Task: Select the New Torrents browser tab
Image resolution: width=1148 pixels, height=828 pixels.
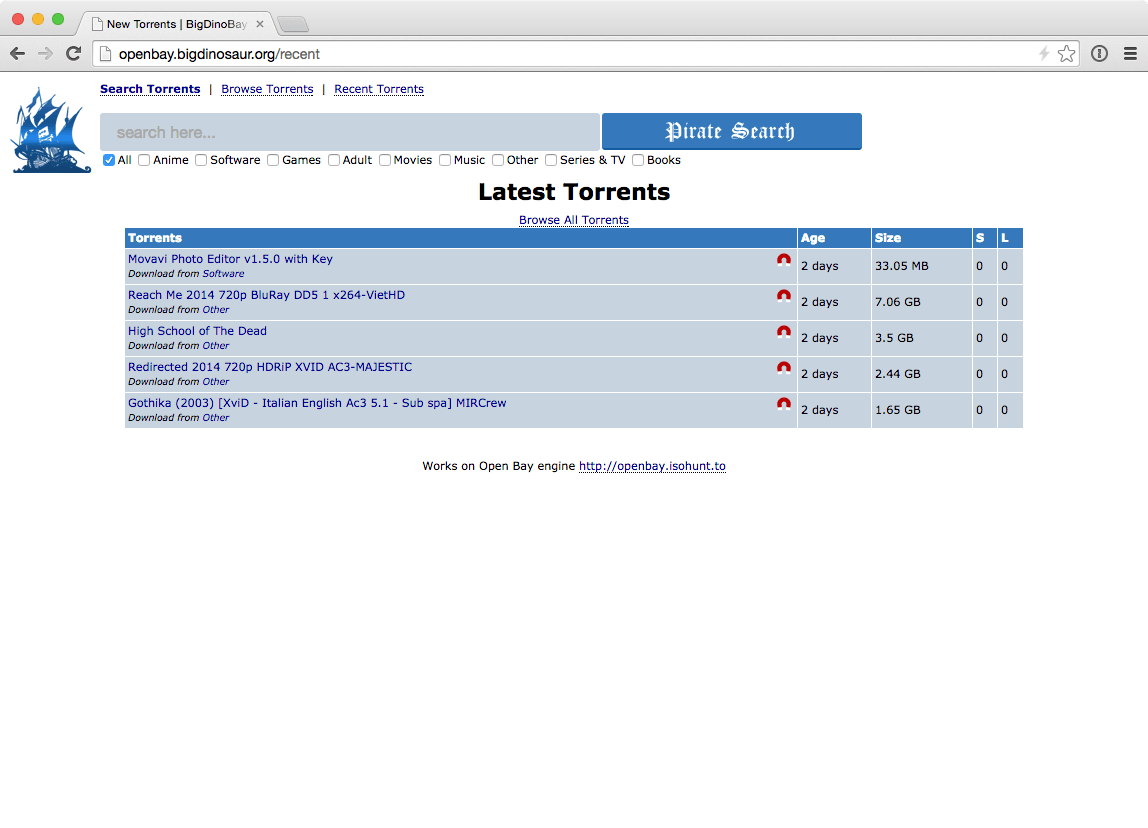Action: (175, 24)
